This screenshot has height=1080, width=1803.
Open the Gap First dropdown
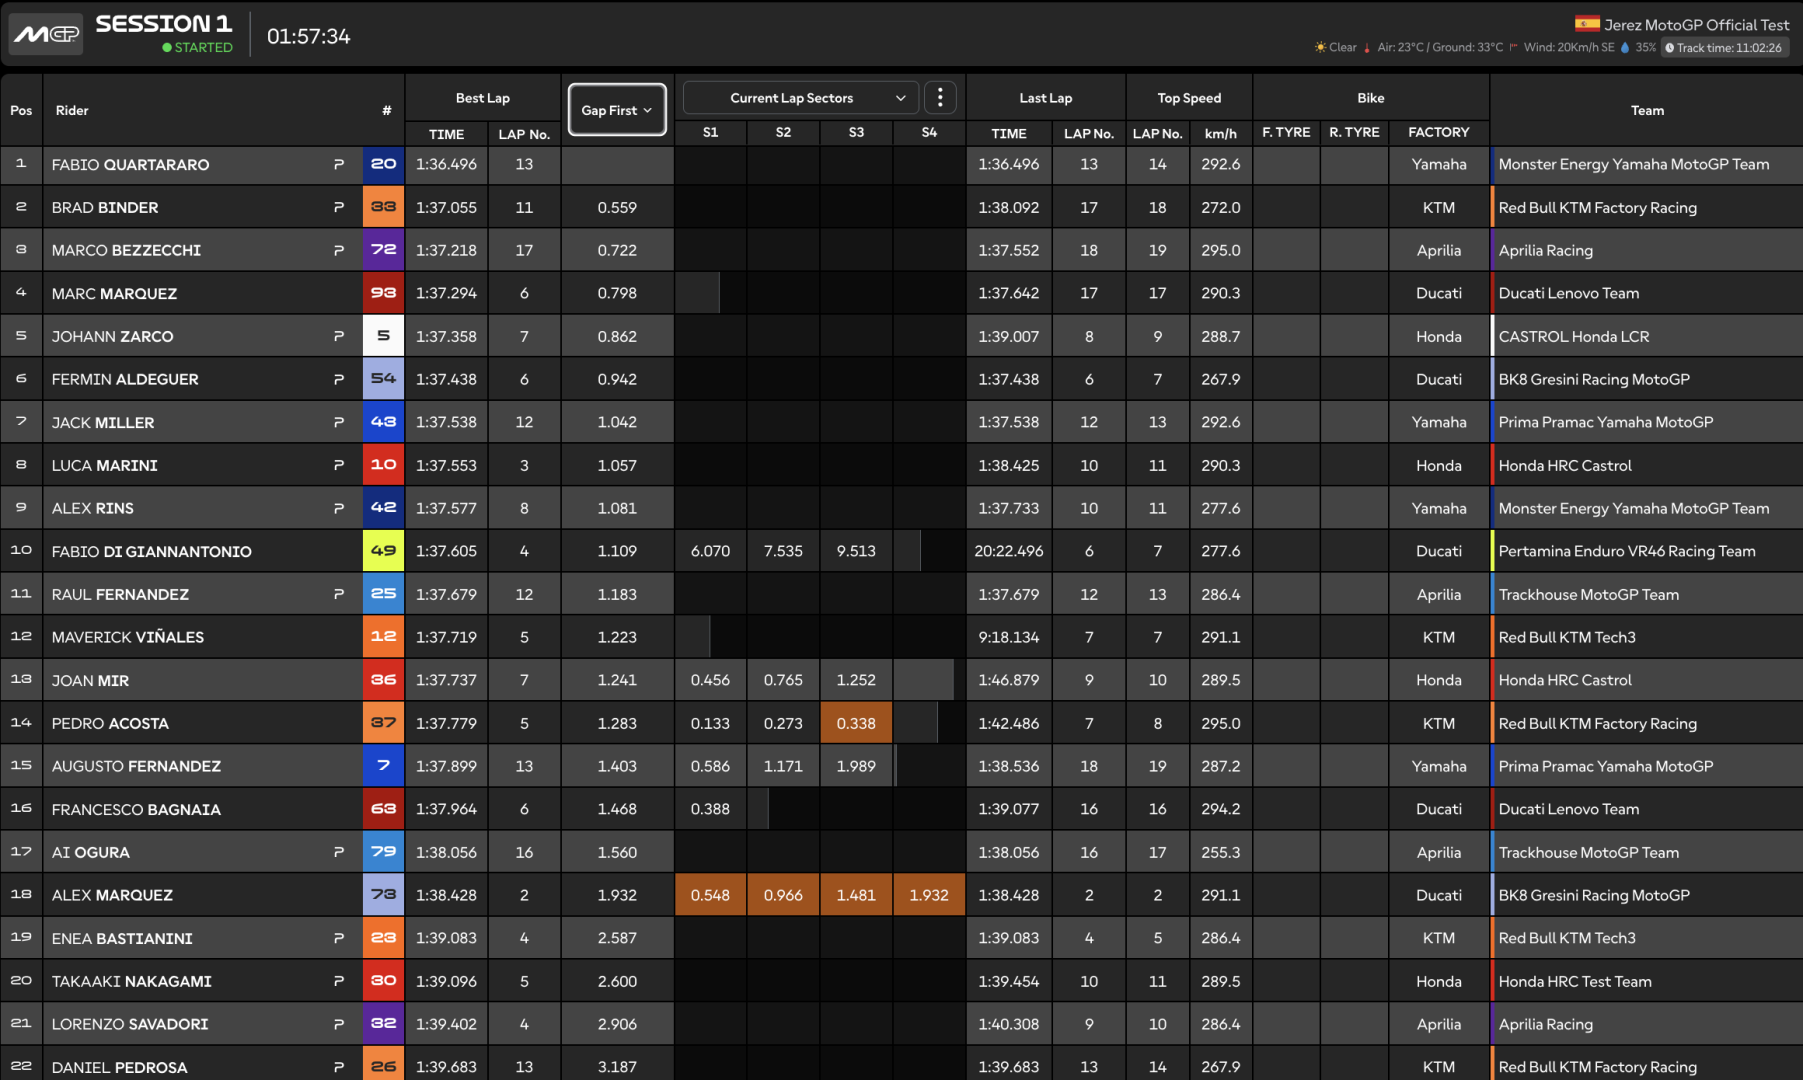(x=617, y=110)
